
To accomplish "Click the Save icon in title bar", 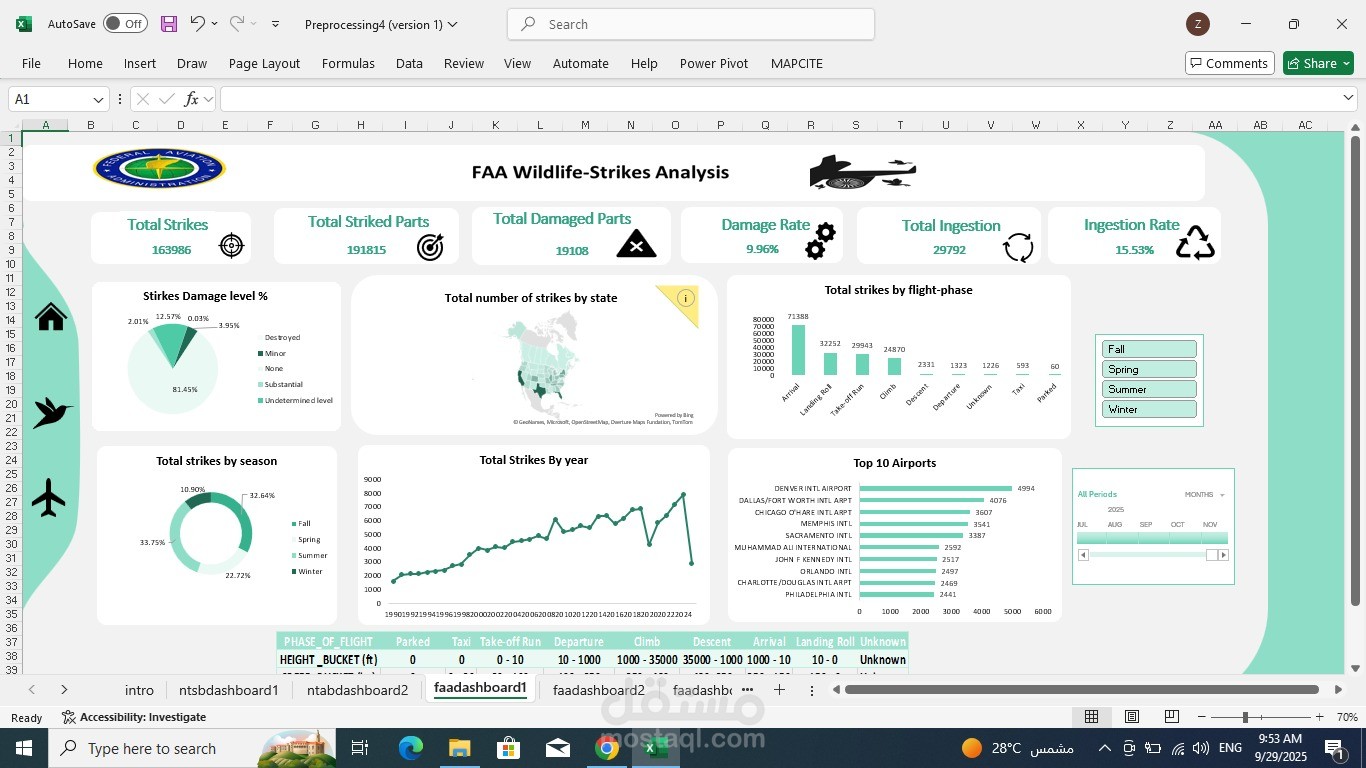I will [x=169, y=24].
